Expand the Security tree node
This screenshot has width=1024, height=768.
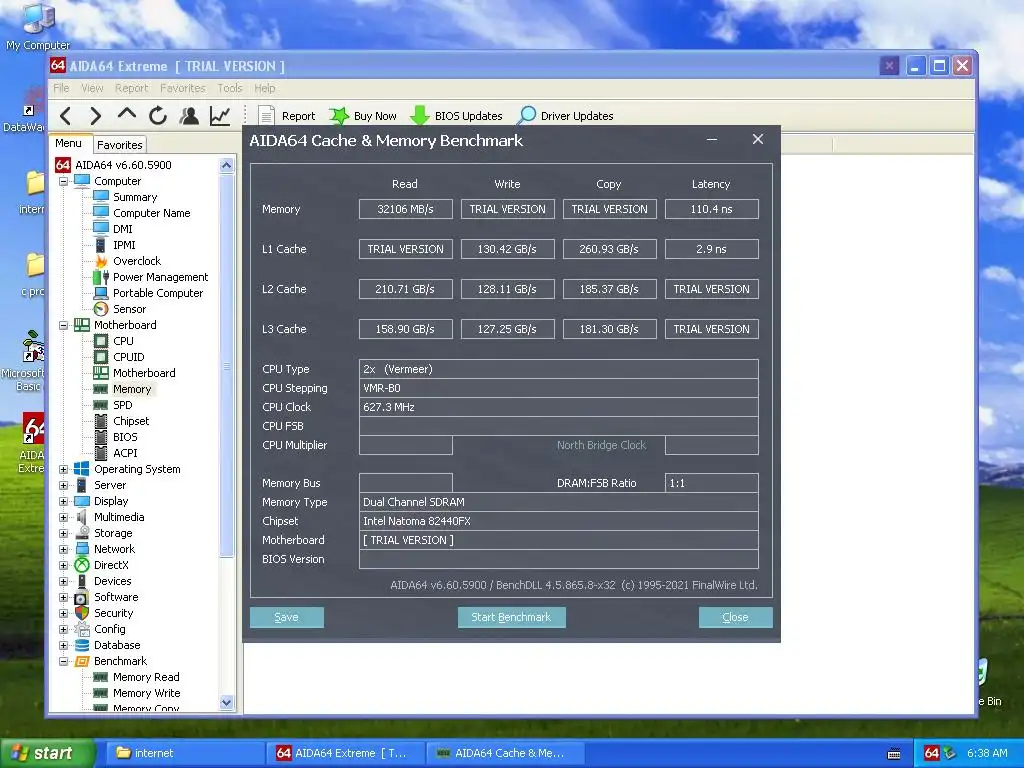(63, 613)
